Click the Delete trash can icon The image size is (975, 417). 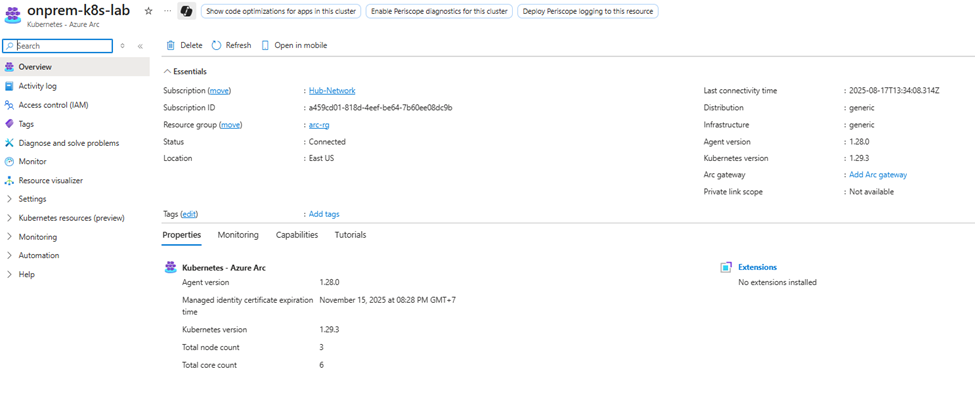coord(170,45)
